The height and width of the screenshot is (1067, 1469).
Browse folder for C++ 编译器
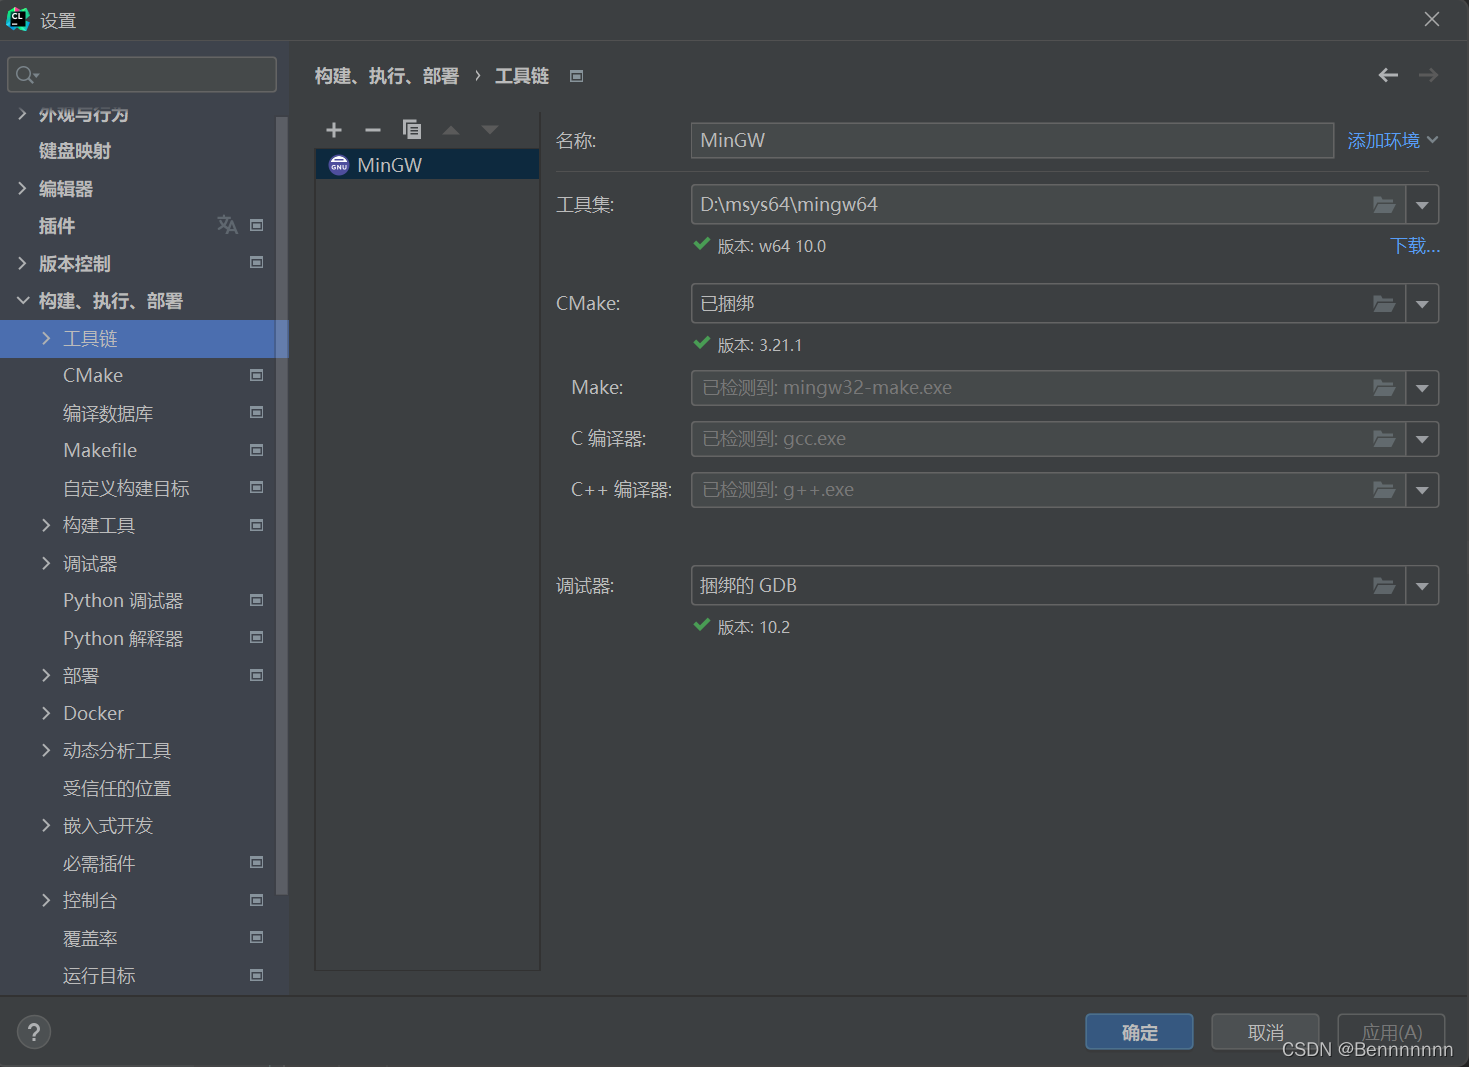(x=1384, y=490)
